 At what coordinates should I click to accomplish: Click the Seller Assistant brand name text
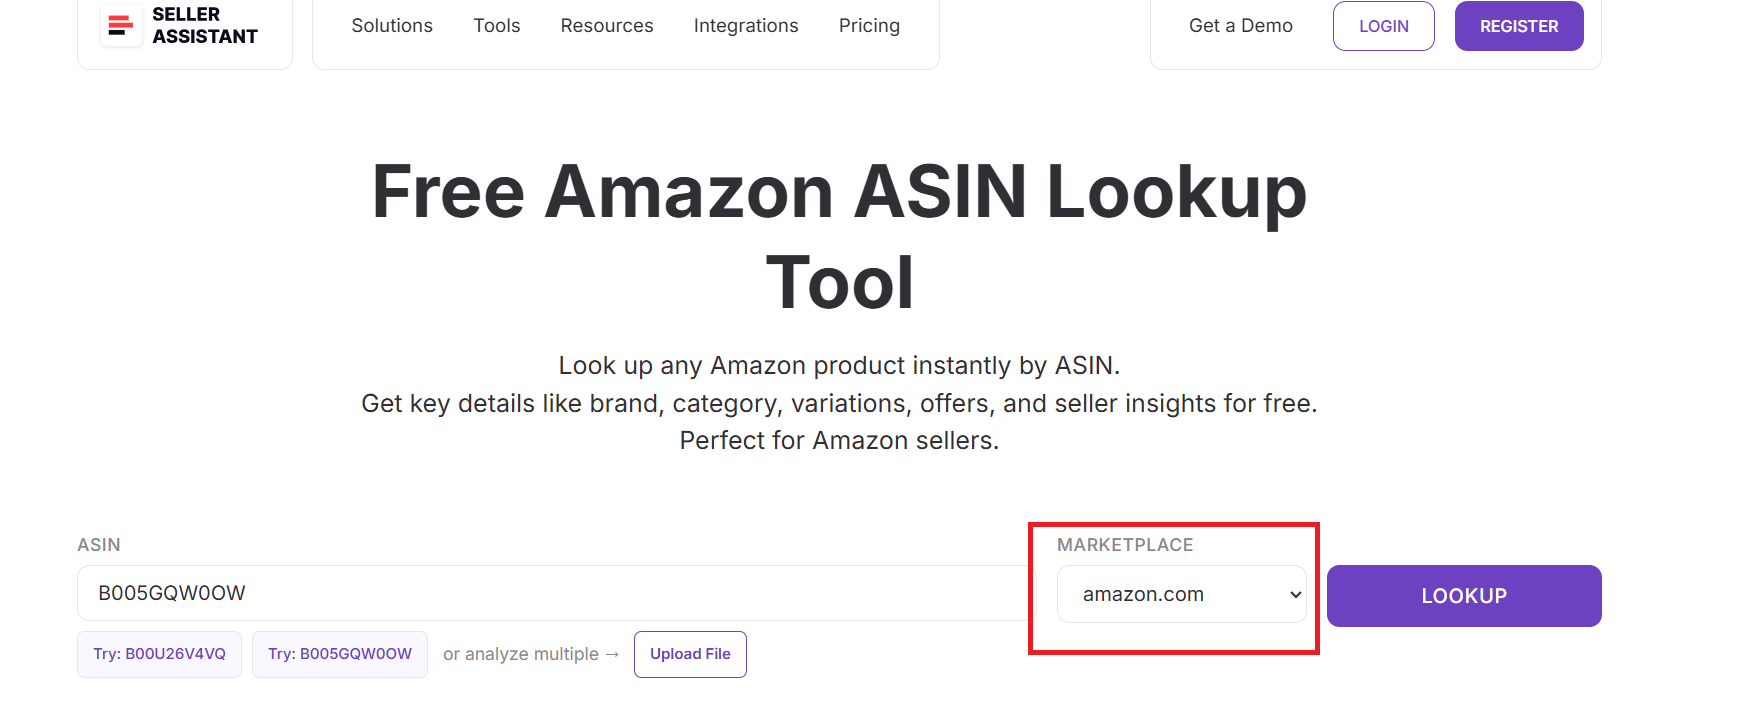[x=203, y=27]
